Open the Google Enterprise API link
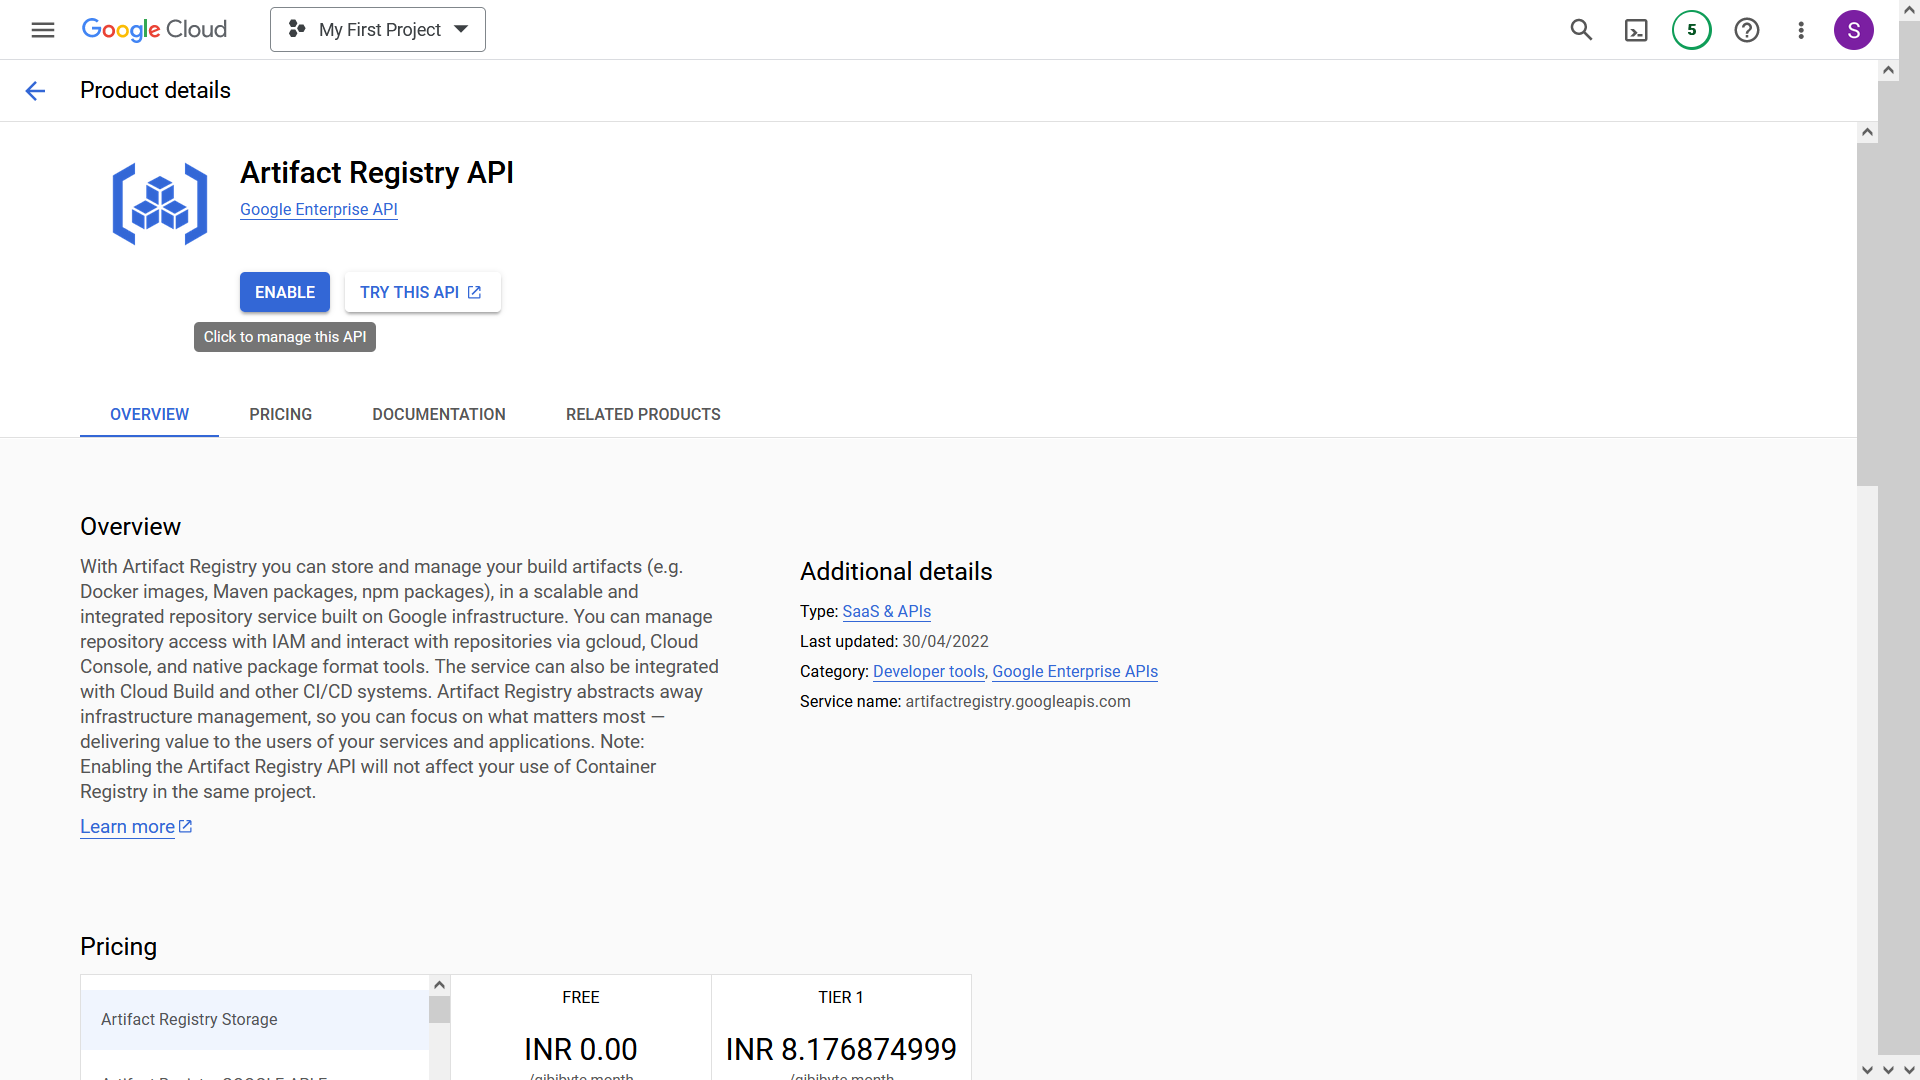This screenshot has width=1920, height=1080. [319, 209]
